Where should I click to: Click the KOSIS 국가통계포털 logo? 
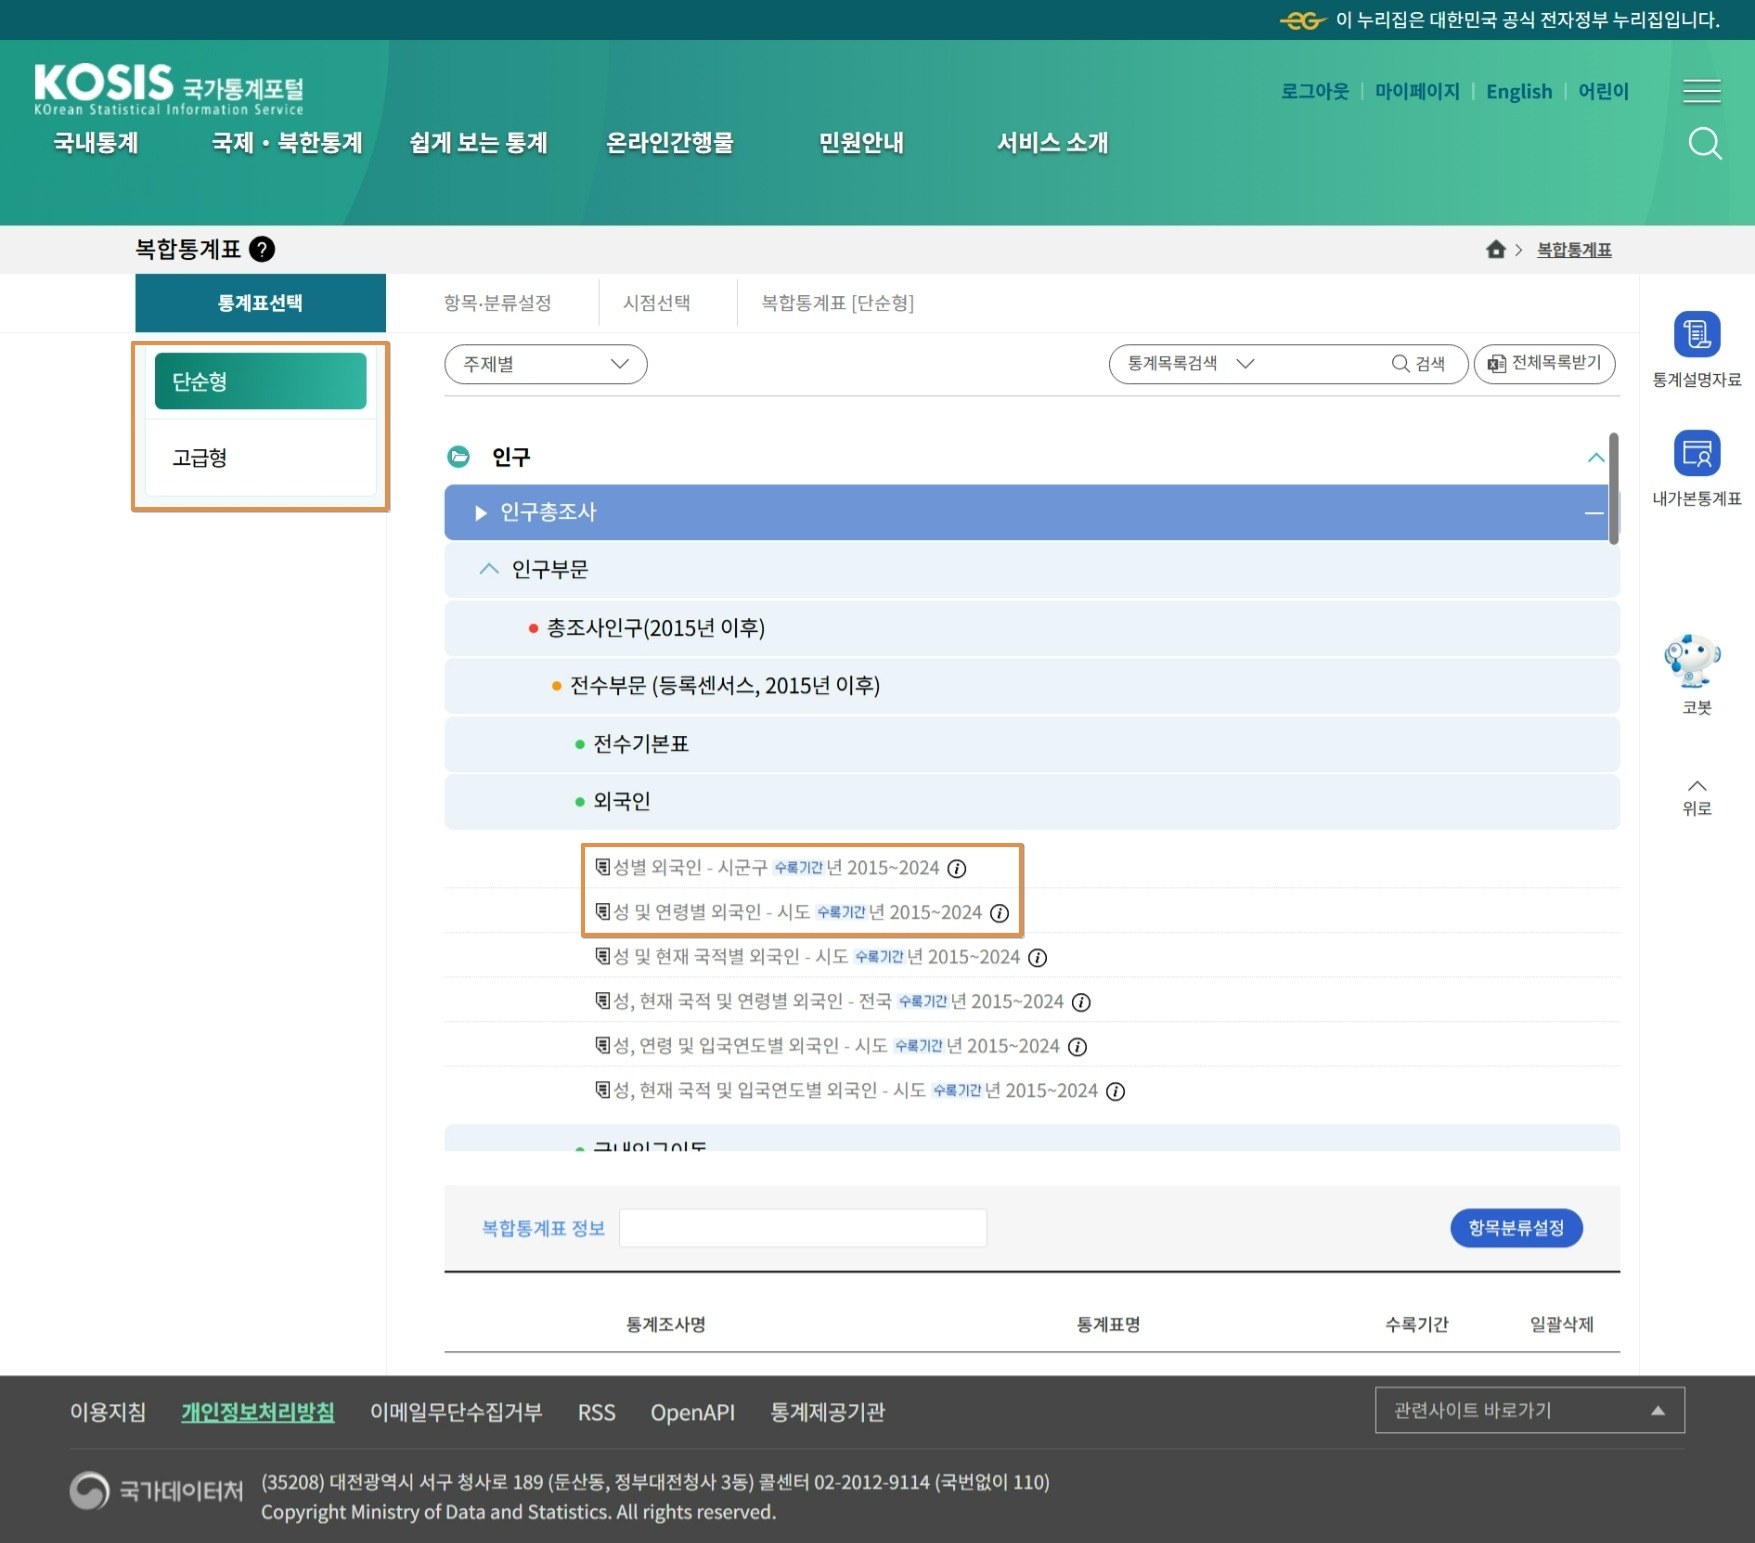[x=168, y=89]
